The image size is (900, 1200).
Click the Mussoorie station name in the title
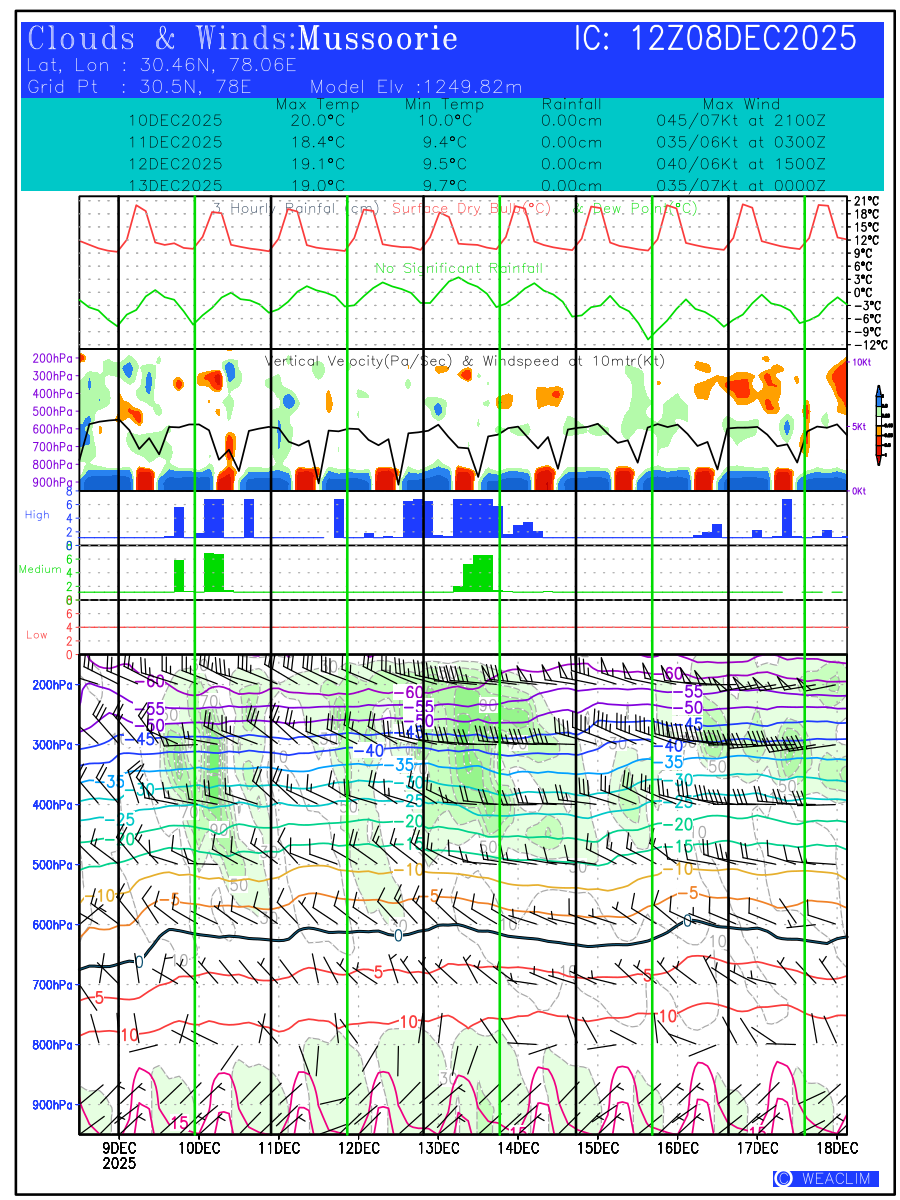pyautogui.click(x=378, y=39)
